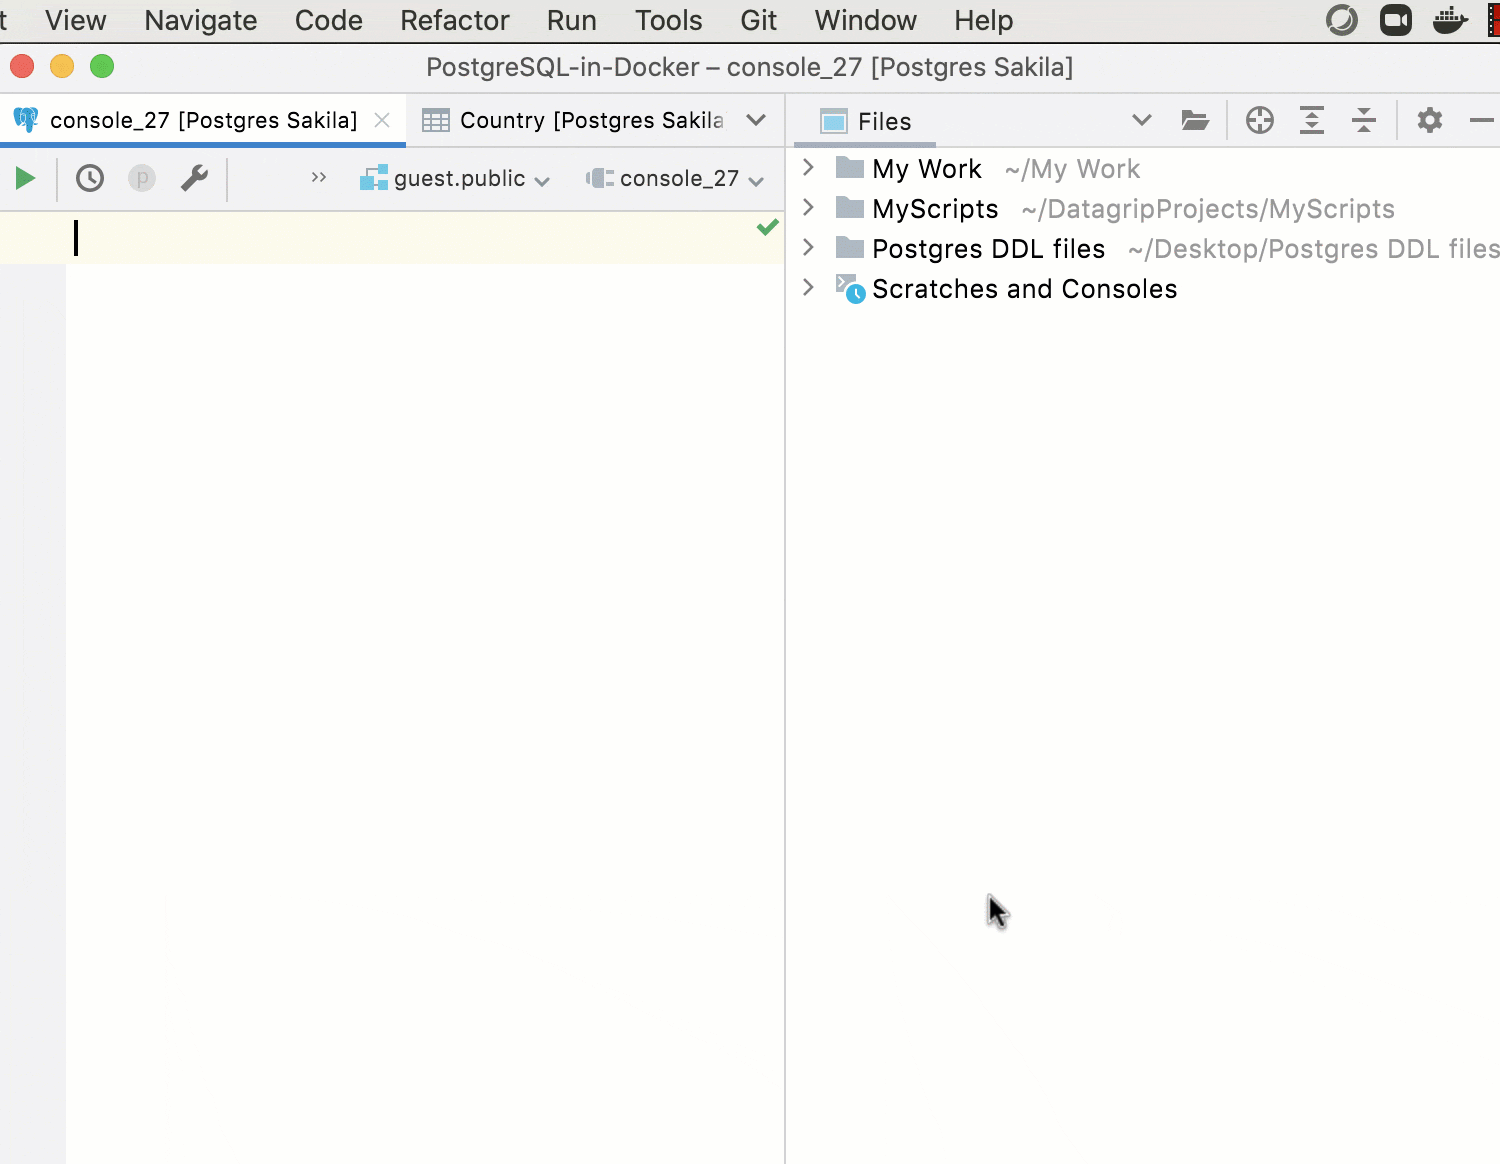Click the transaction mode 'p' icon
1500x1164 pixels.
(142, 178)
